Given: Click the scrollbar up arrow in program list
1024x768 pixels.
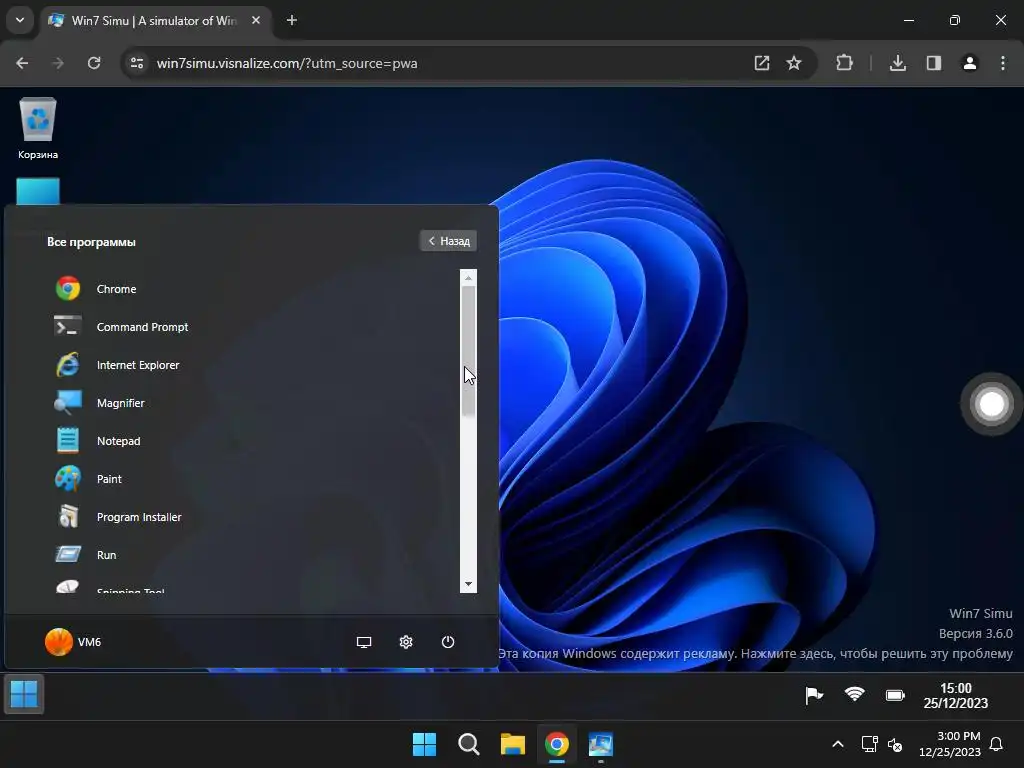Looking at the screenshot, I should click(468, 278).
